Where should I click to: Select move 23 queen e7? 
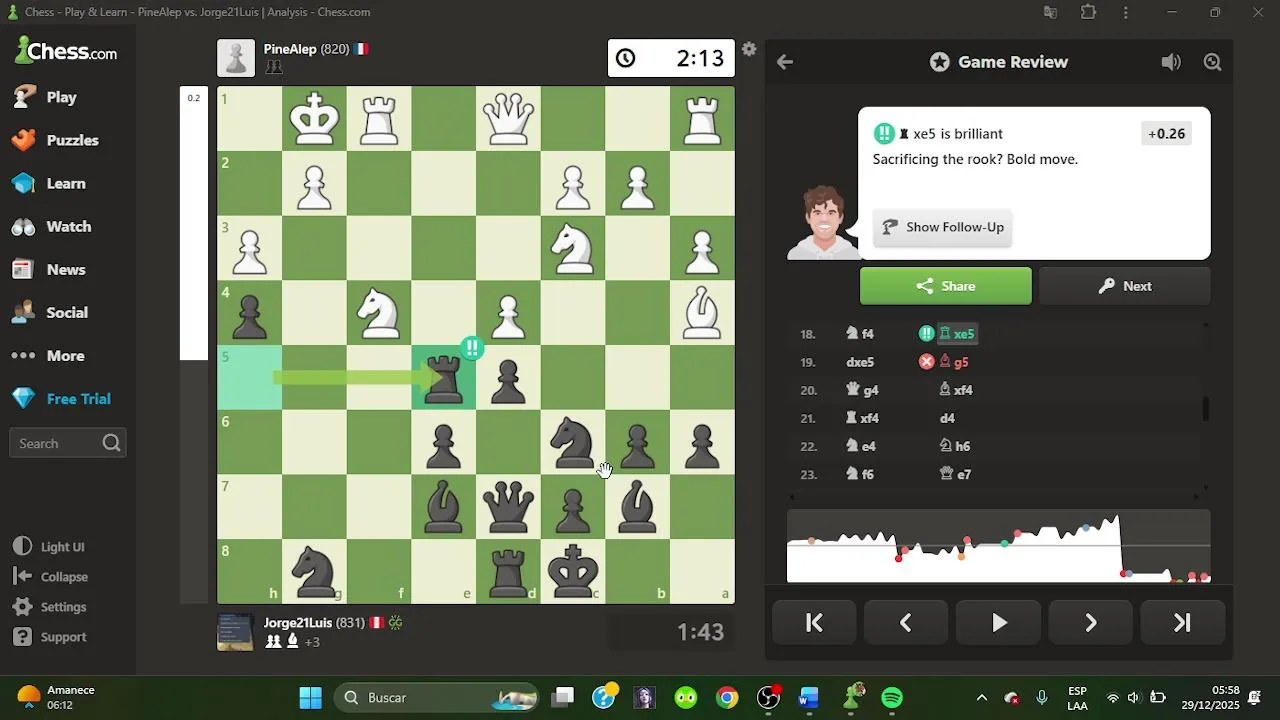[x=955, y=474]
